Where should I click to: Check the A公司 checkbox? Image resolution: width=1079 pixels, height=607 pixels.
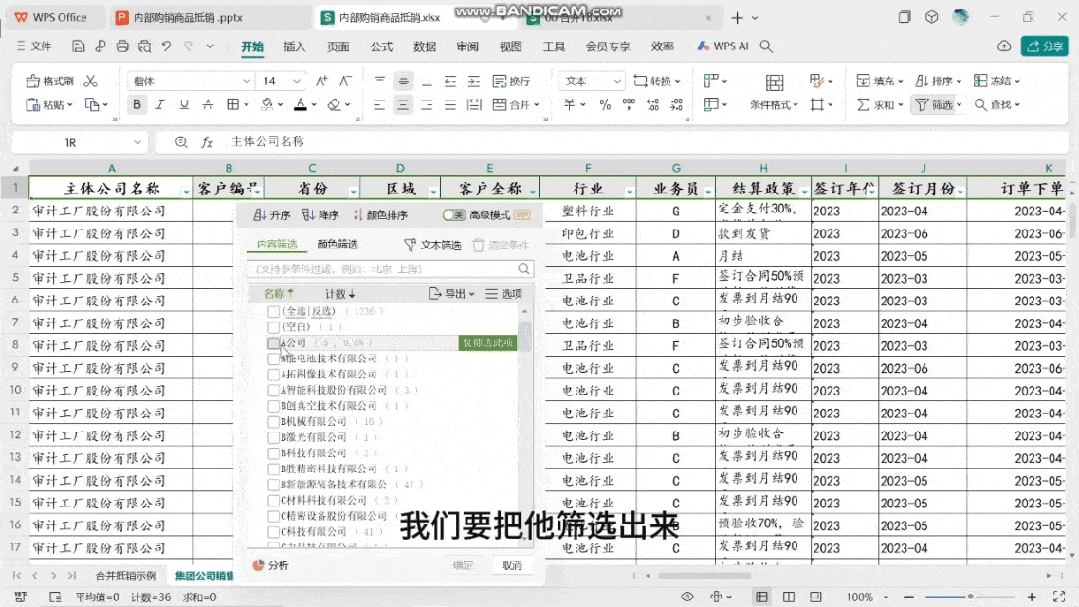pyautogui.click(x=274, y=343)
